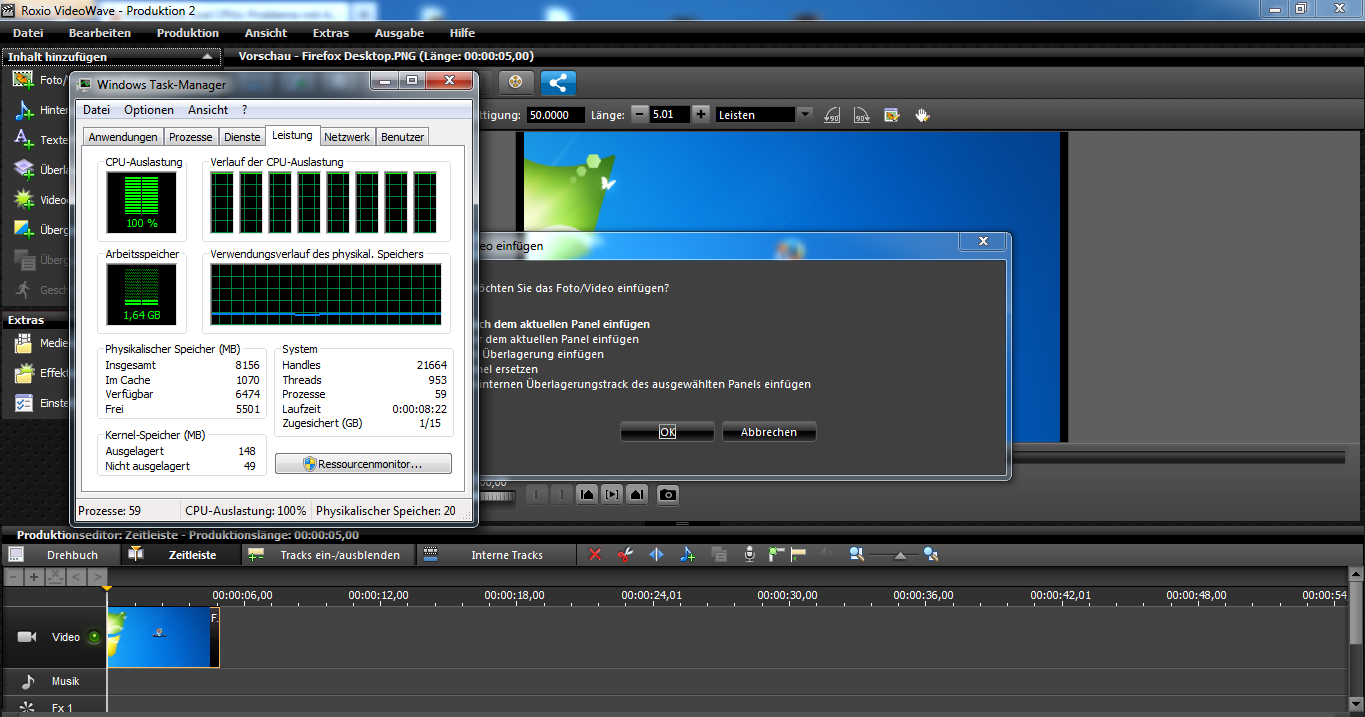Click the marker flag icon in timeline toolbar
The height and width of the screenshot is (717, 1365).
point(798,554)
